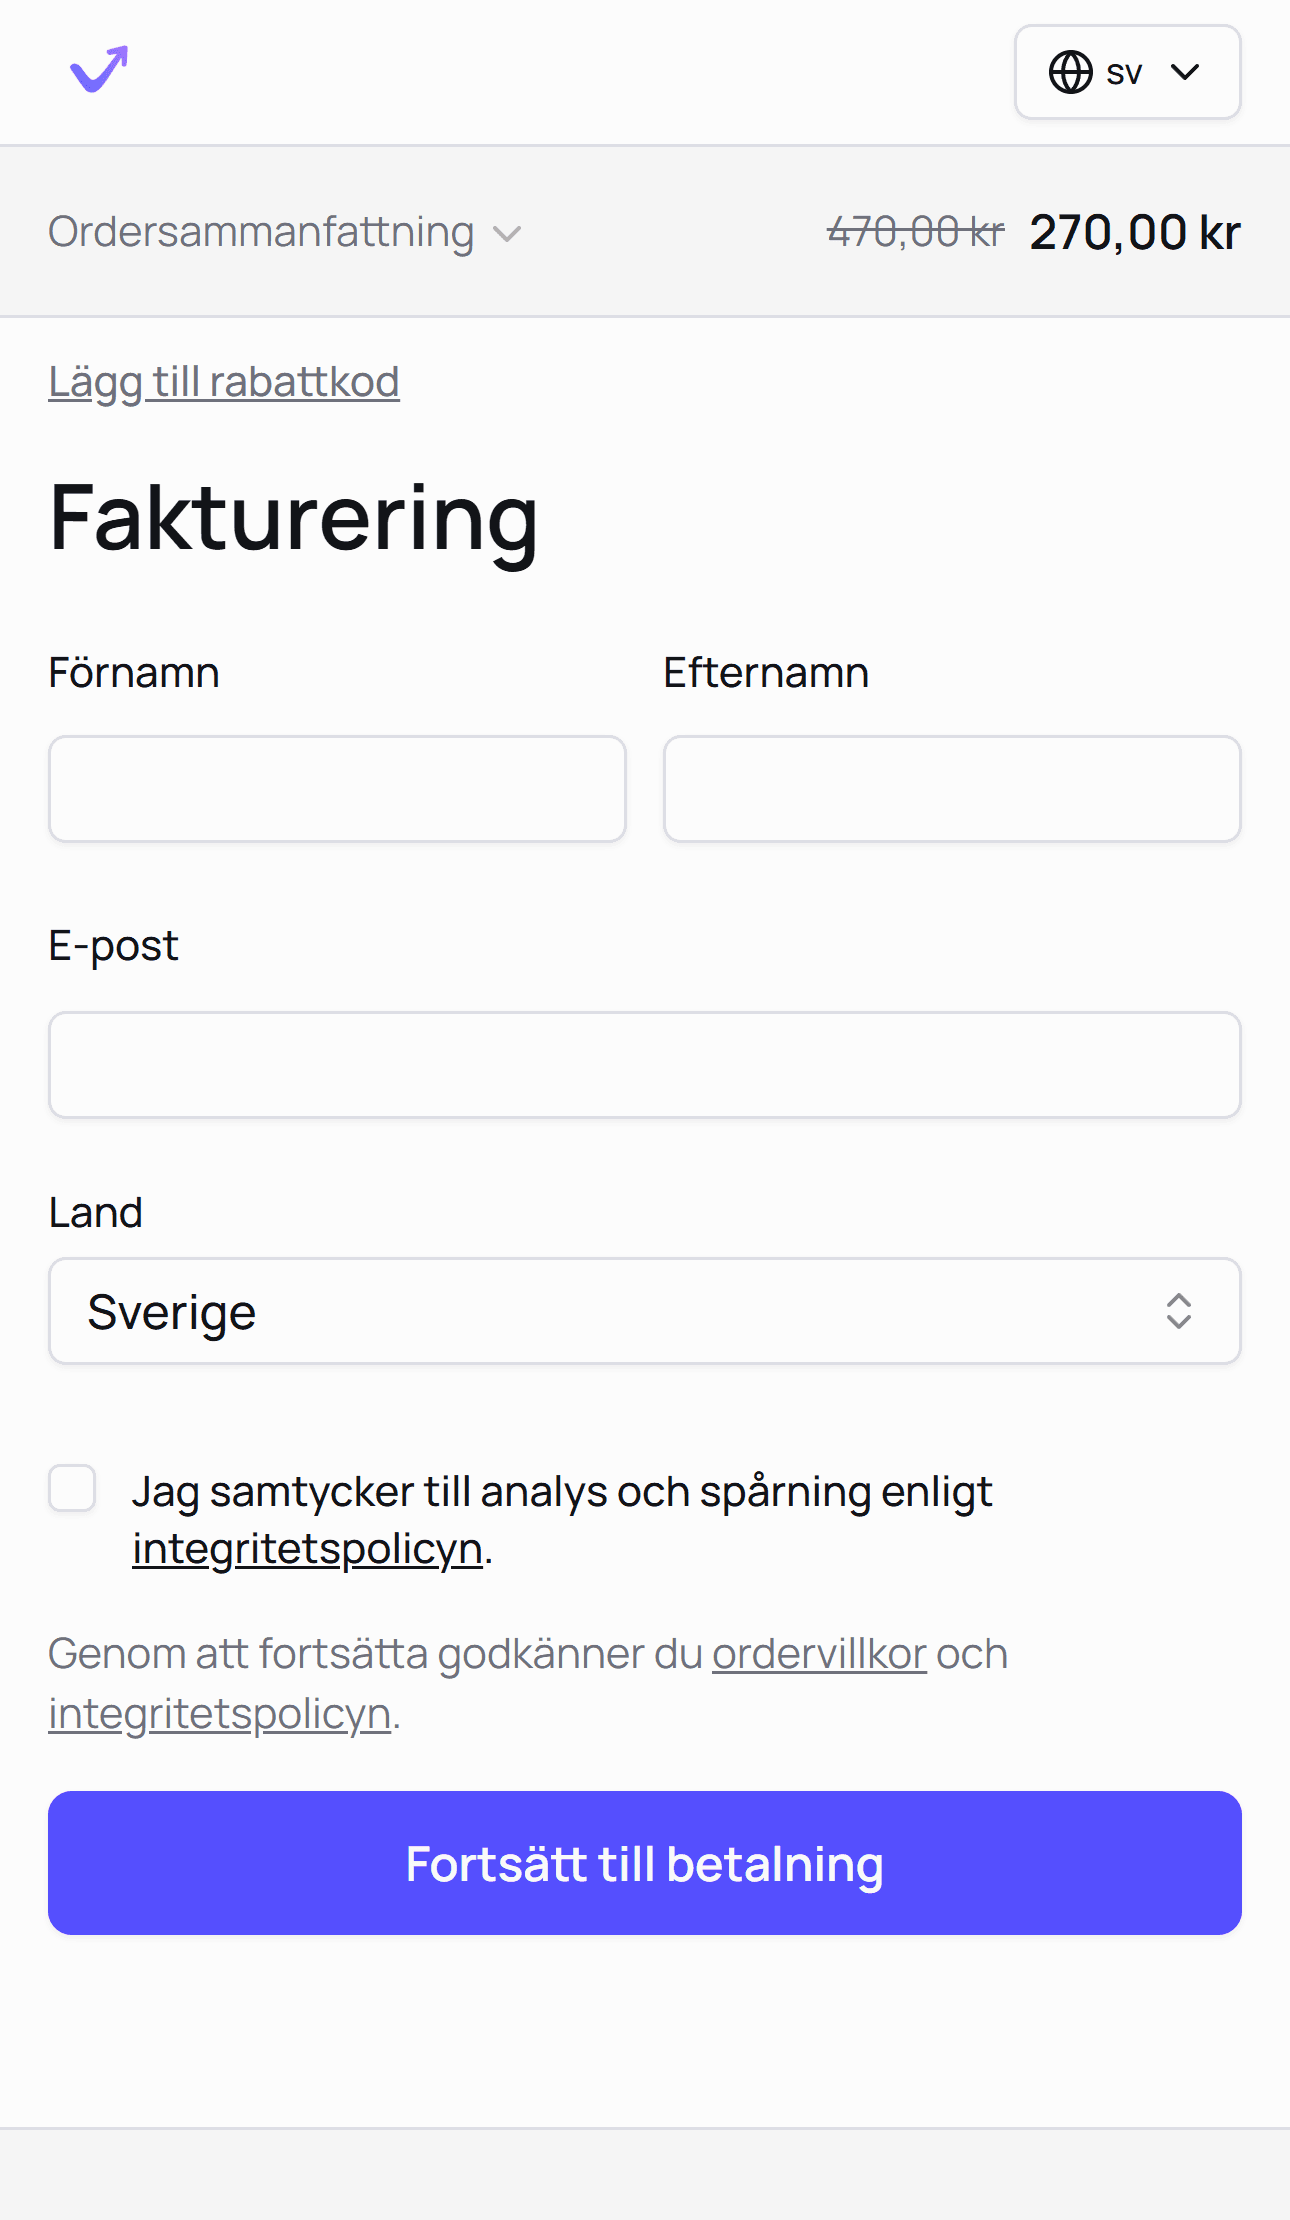Click the Förnamn input field
Screen dimensions: 1290x2220
(x=338, y=788)
